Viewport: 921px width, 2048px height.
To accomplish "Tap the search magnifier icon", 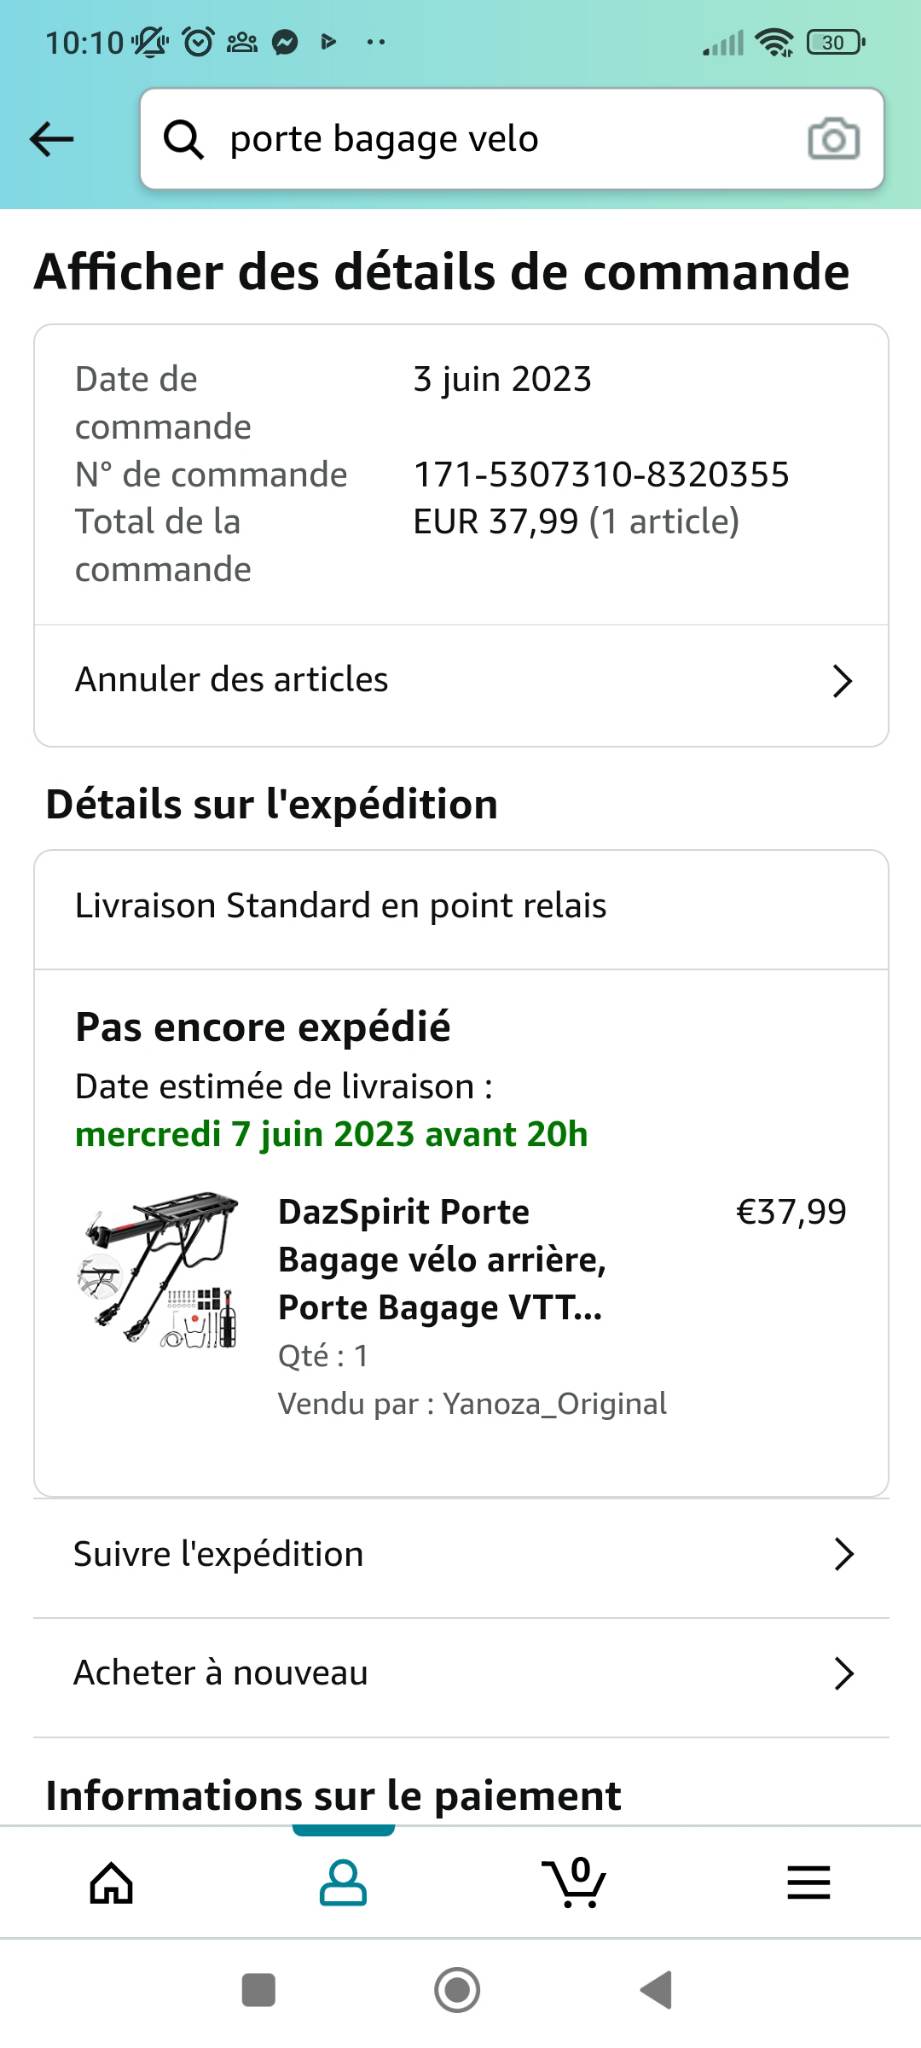I will pyautogui.click(x=184, y=139).
